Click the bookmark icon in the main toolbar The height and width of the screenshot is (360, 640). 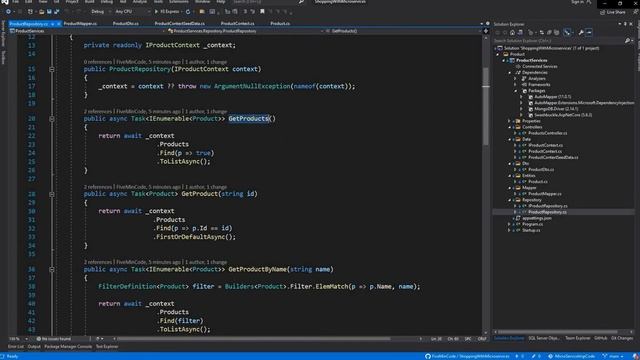pos(262,11)
